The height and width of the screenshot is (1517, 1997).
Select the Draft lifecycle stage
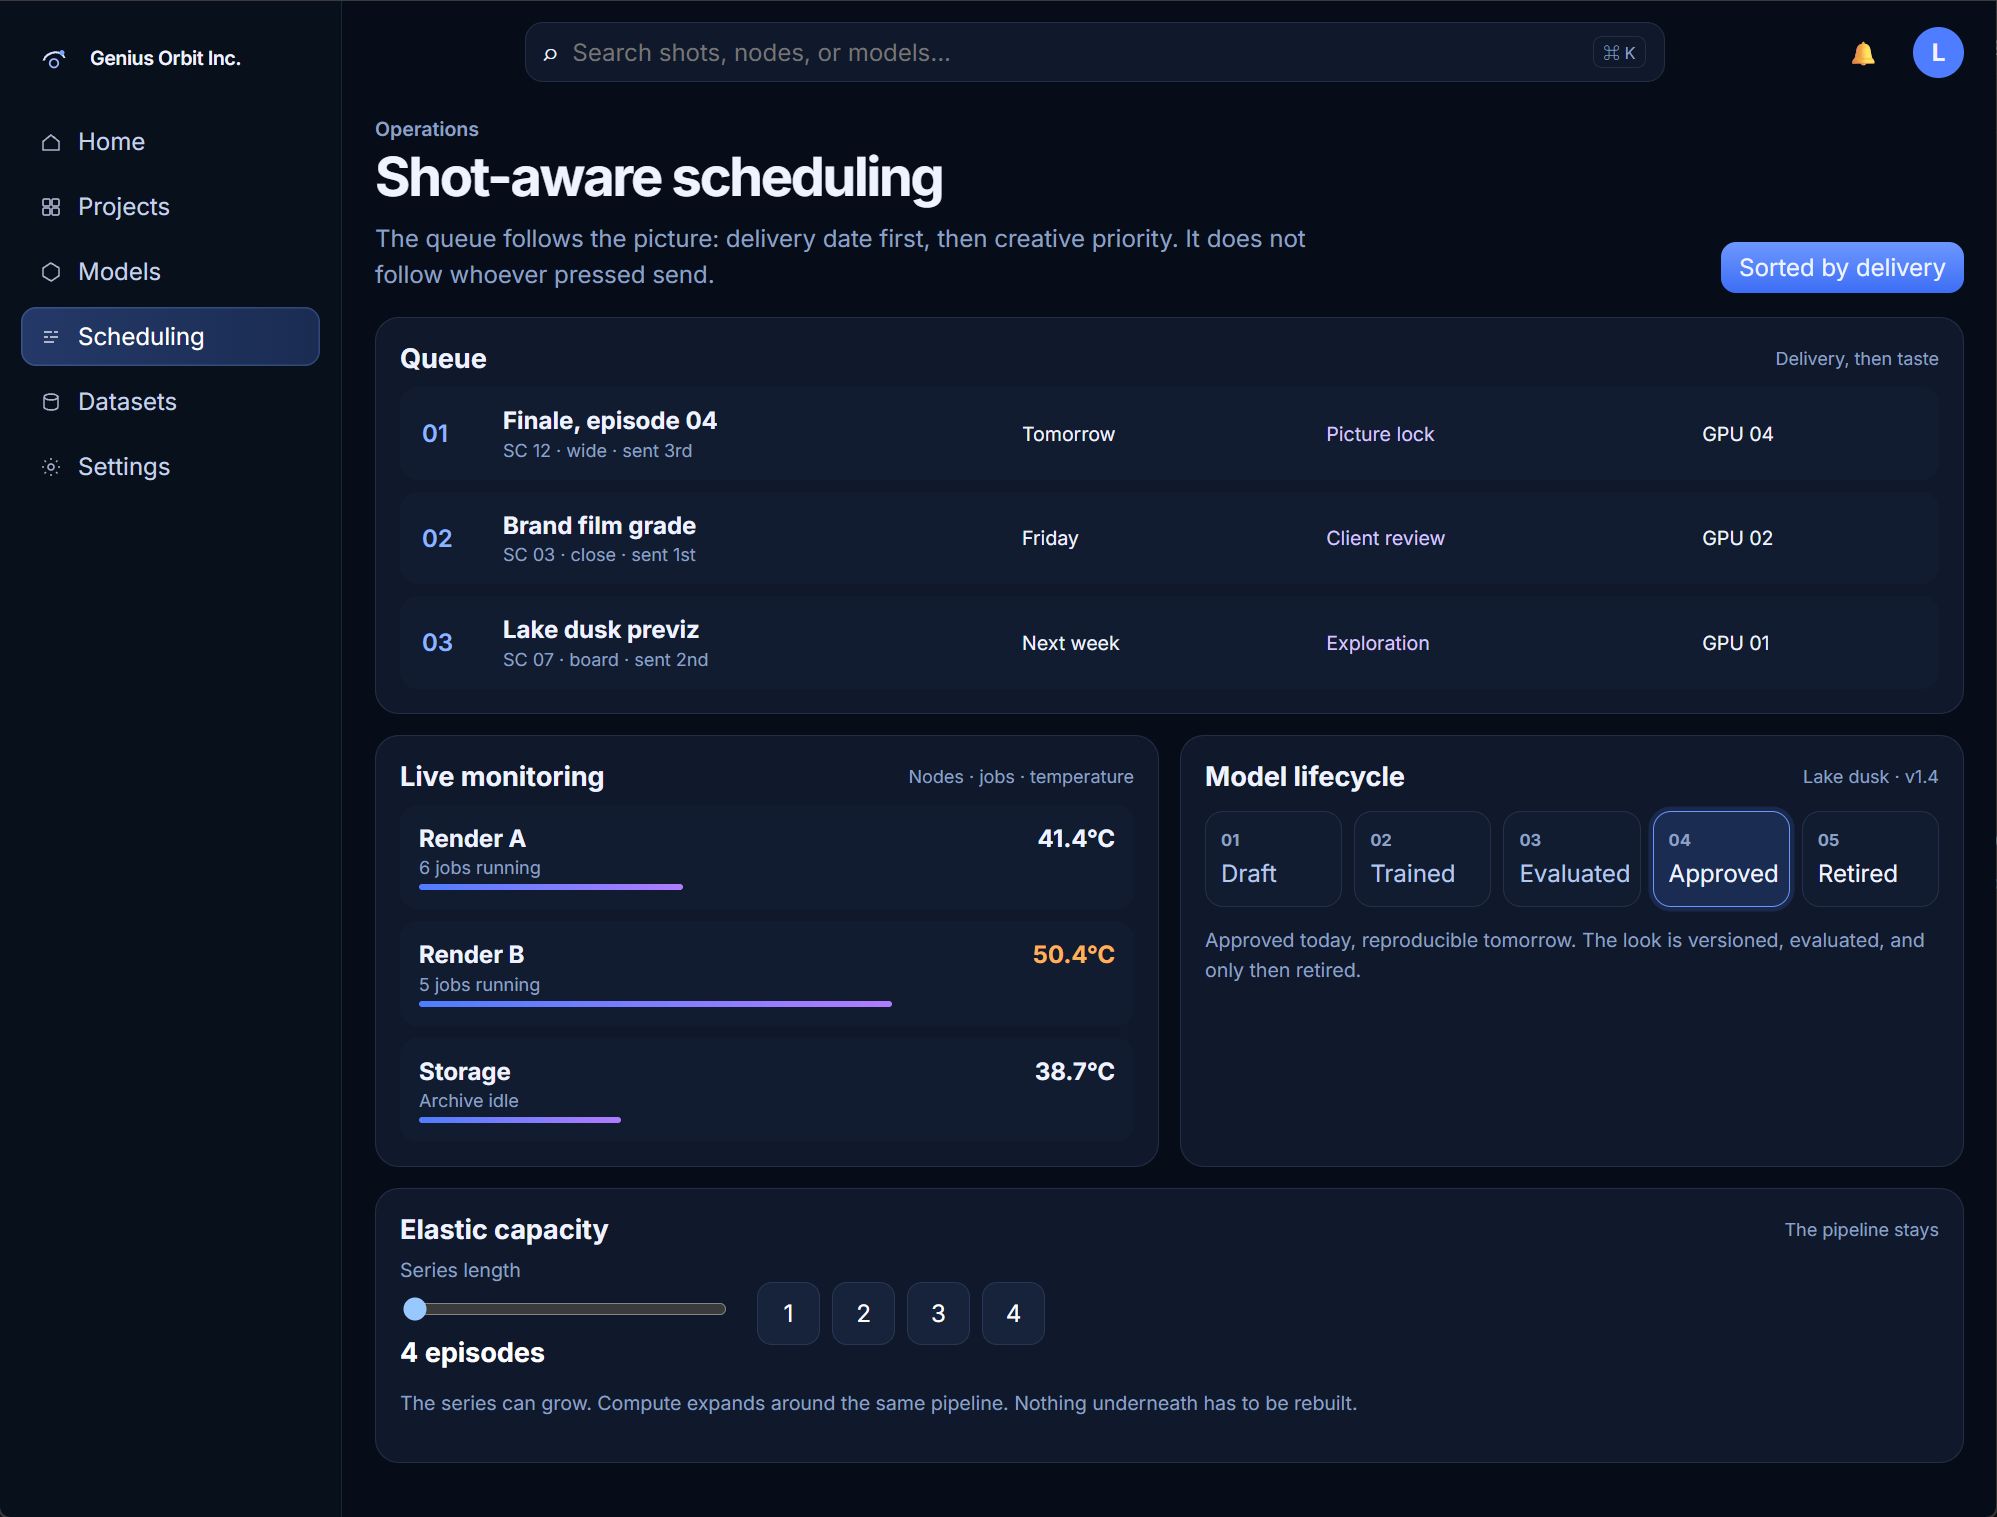coord(1273,859)
